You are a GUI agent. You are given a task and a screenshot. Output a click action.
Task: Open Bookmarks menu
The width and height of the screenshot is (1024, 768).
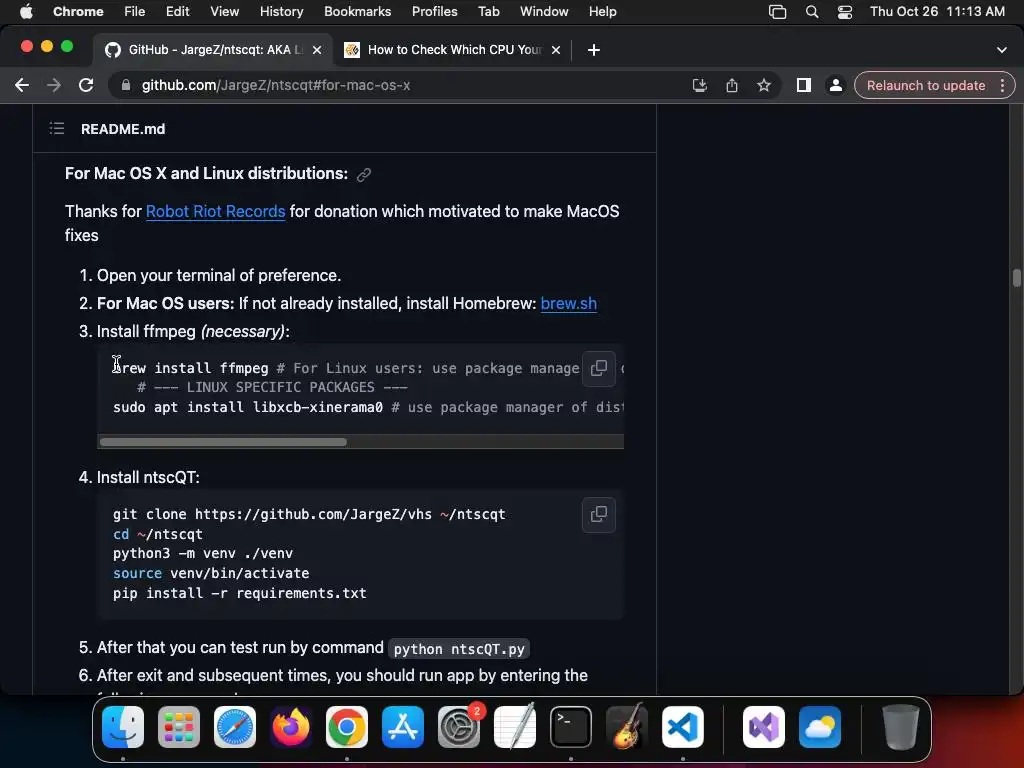[x=357, y=12]
